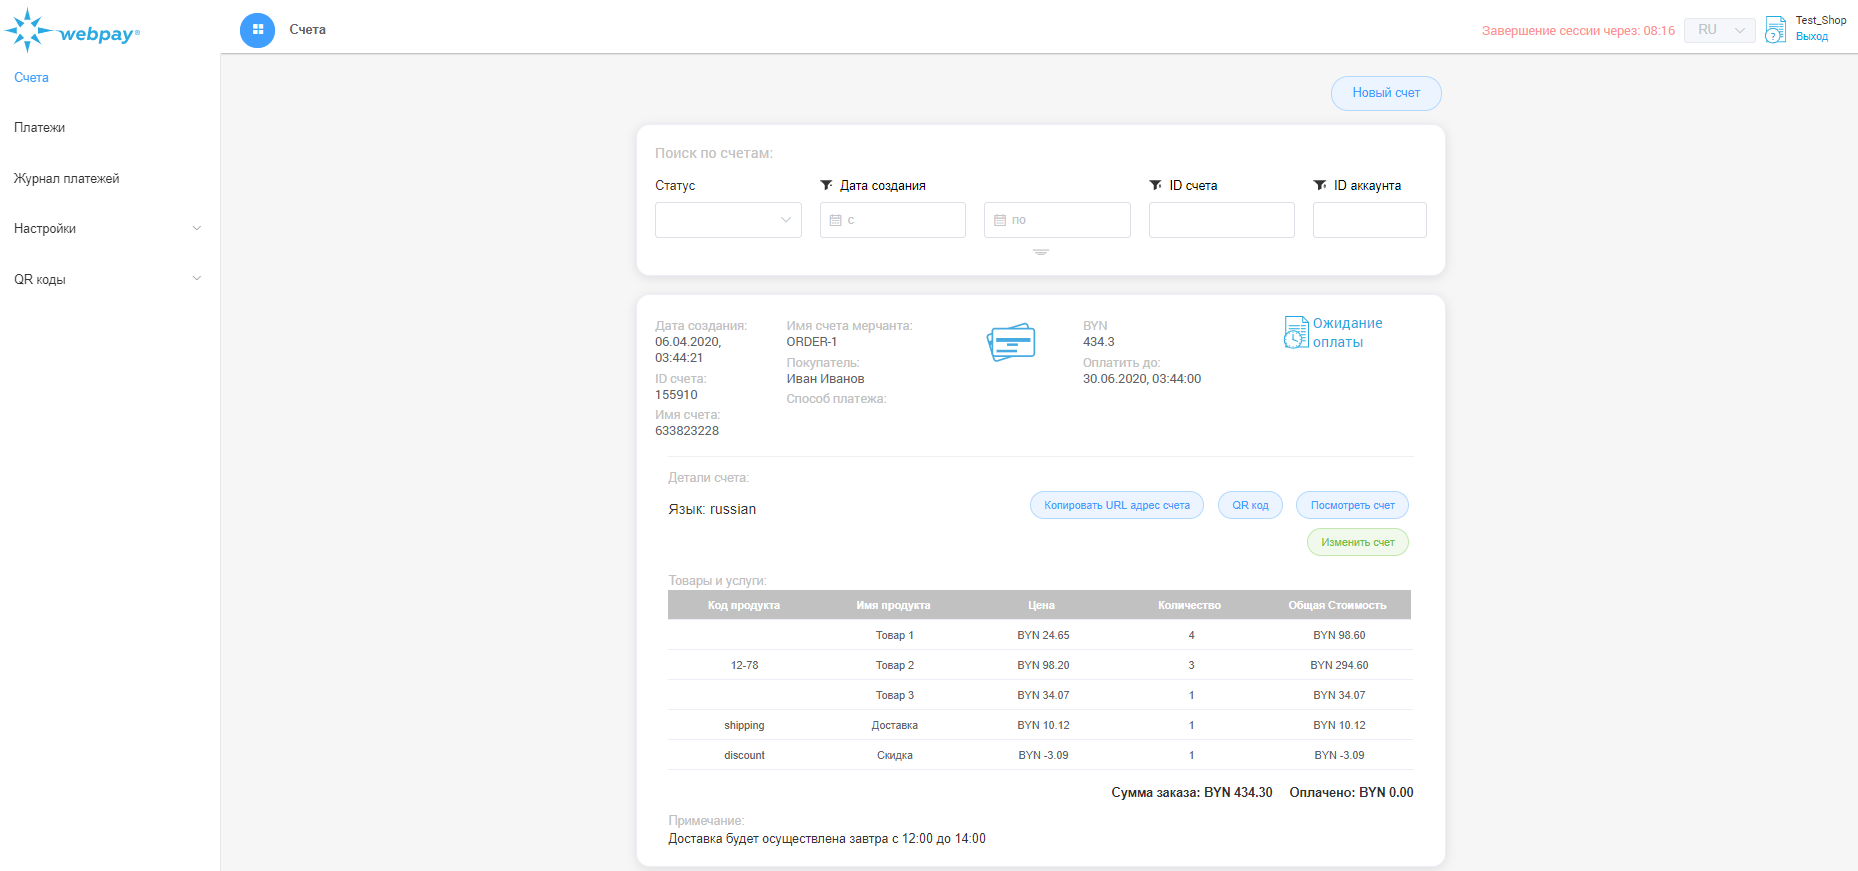Image resolution: width=1858 pixels, height=871 pixels.
Task: Click the filter icon beside ID аккаунта
Action: [x=1320, y=185]
